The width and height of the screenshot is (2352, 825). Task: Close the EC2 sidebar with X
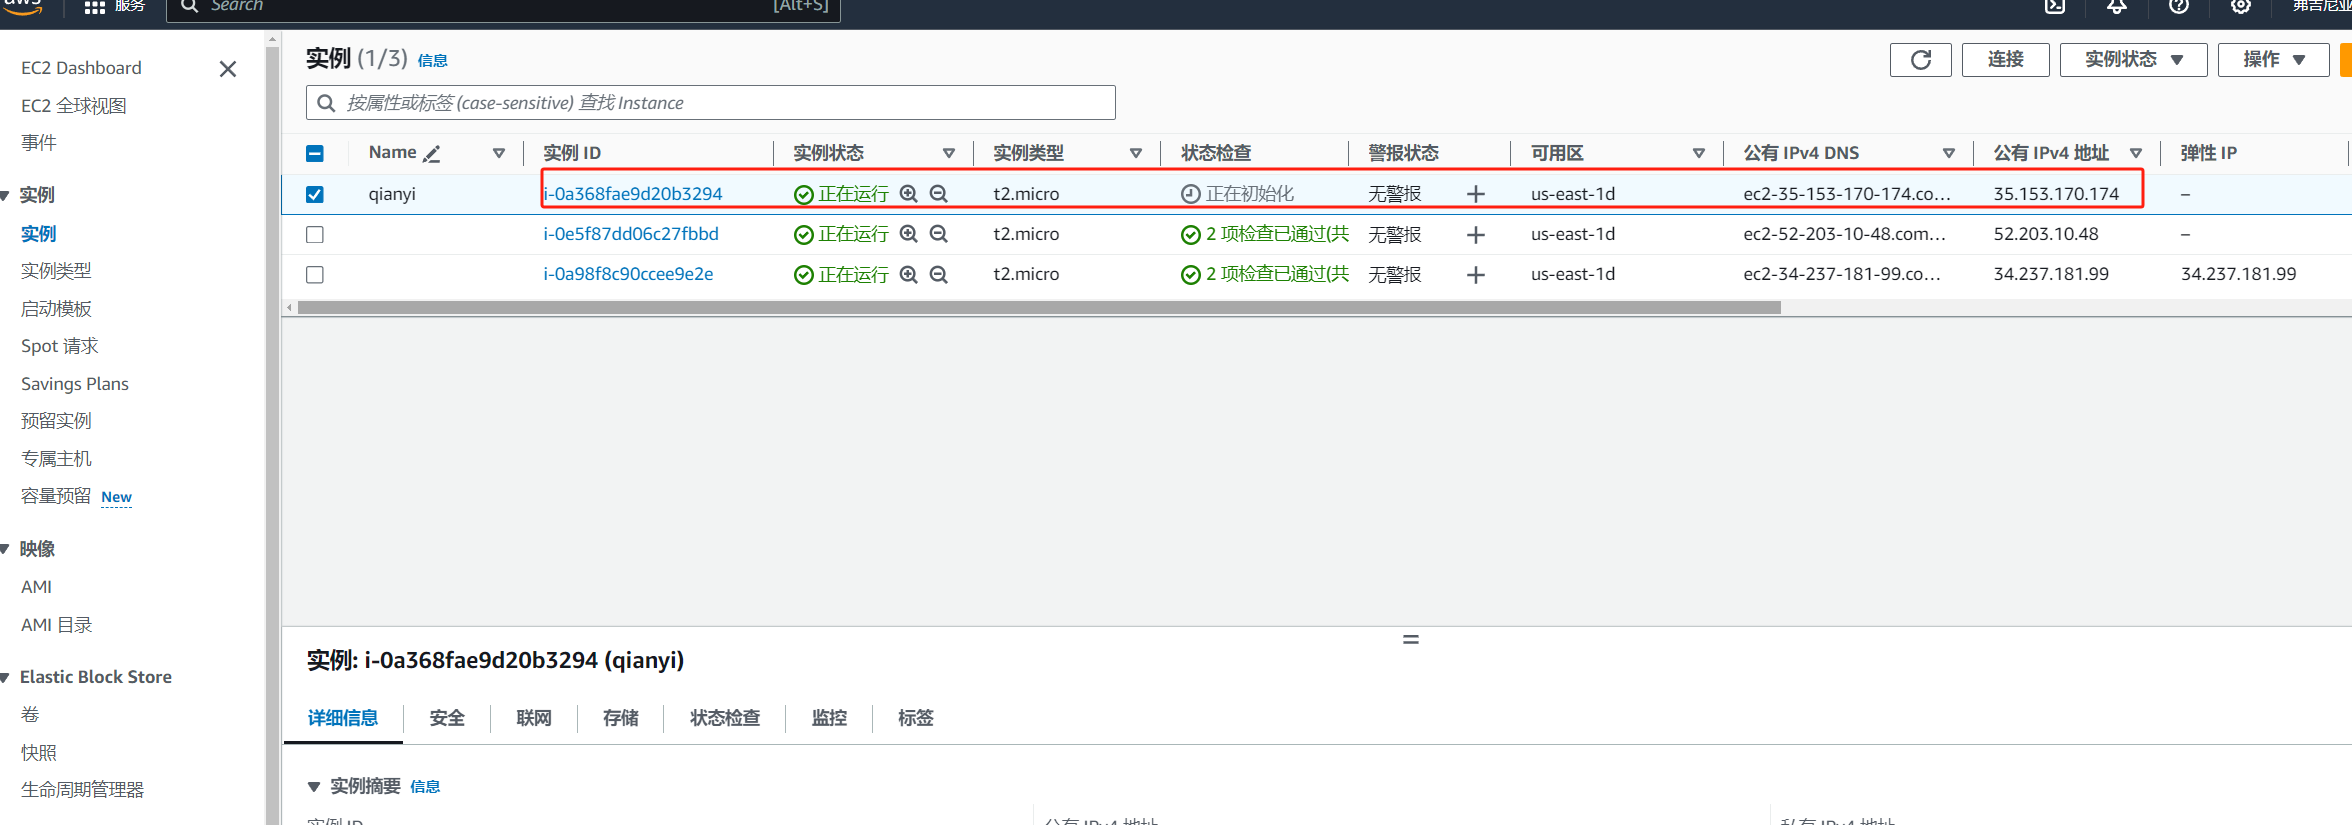coord(228,69)
